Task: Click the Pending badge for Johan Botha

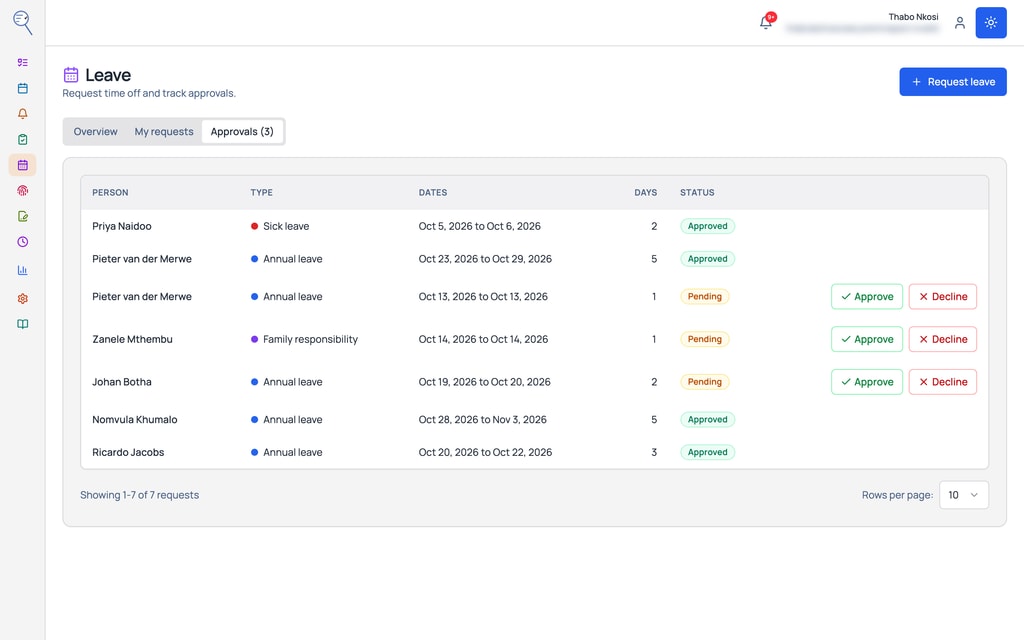Action: coord(705,382)
